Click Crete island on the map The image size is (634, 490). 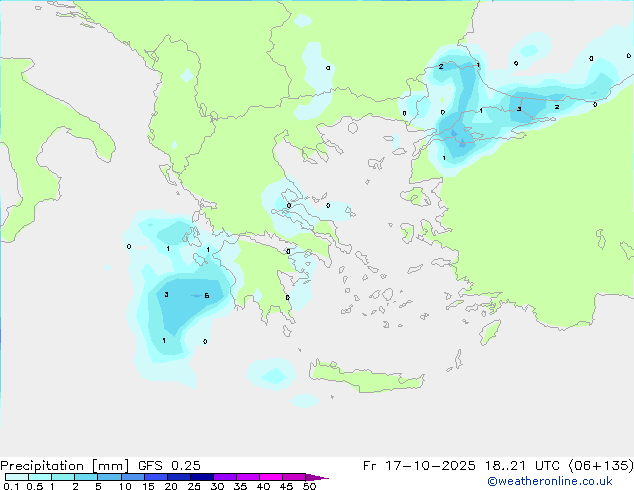366,378
